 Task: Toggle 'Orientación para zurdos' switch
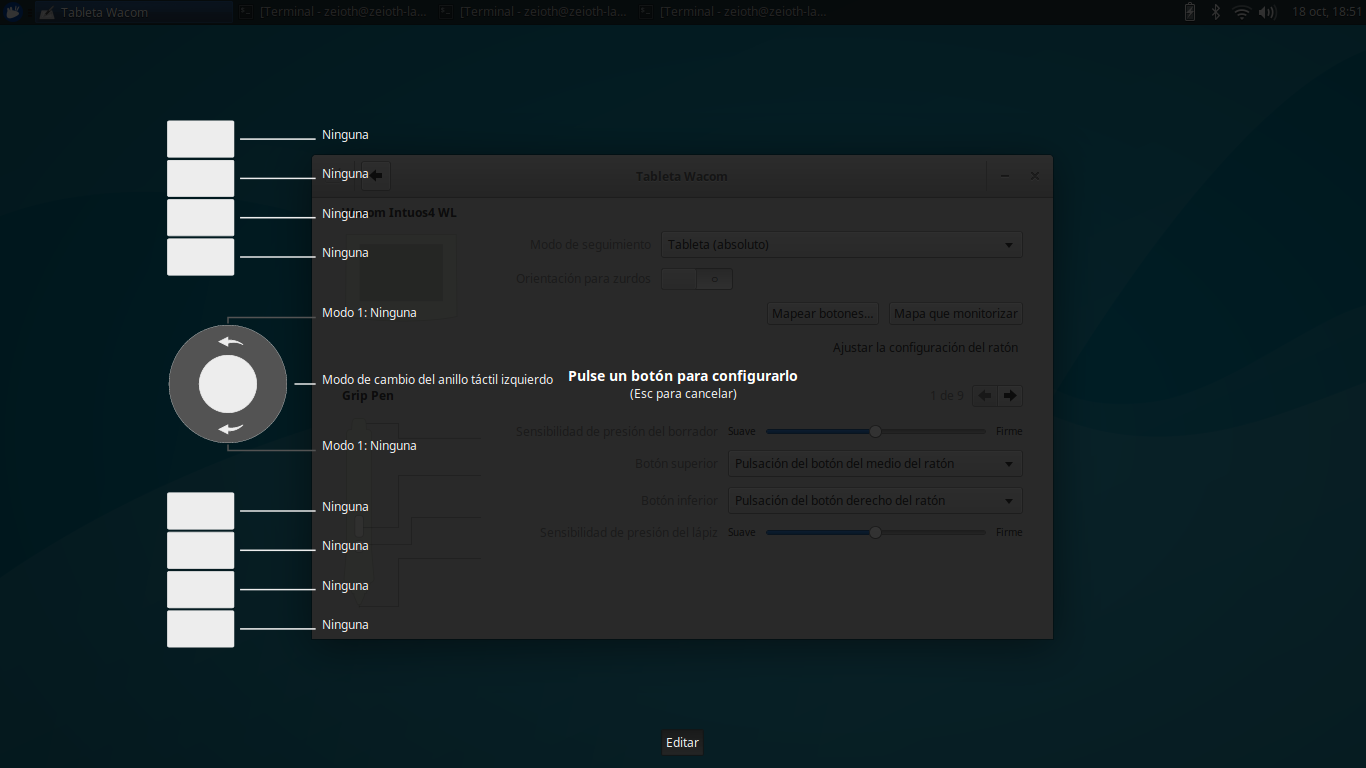(697, 279)
